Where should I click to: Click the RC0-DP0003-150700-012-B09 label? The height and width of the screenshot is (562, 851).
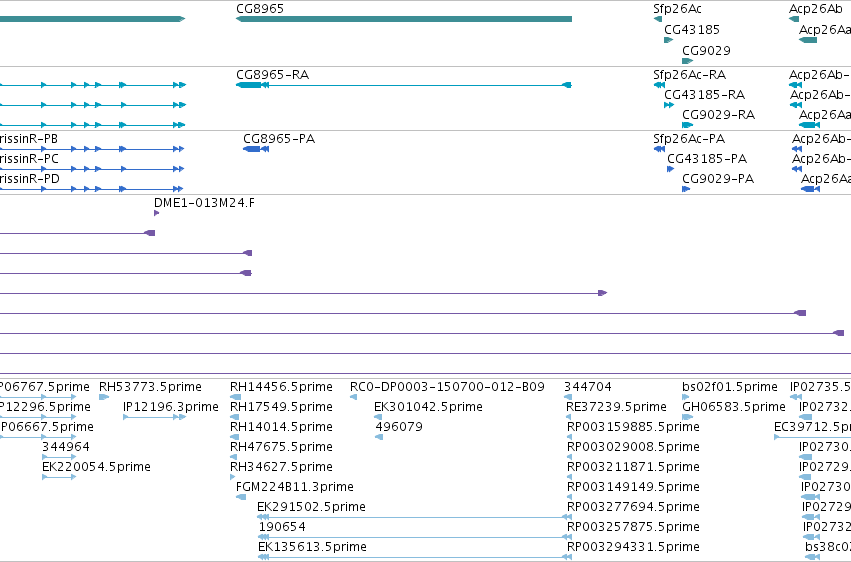pyautogui.click(x=447, y=387)
